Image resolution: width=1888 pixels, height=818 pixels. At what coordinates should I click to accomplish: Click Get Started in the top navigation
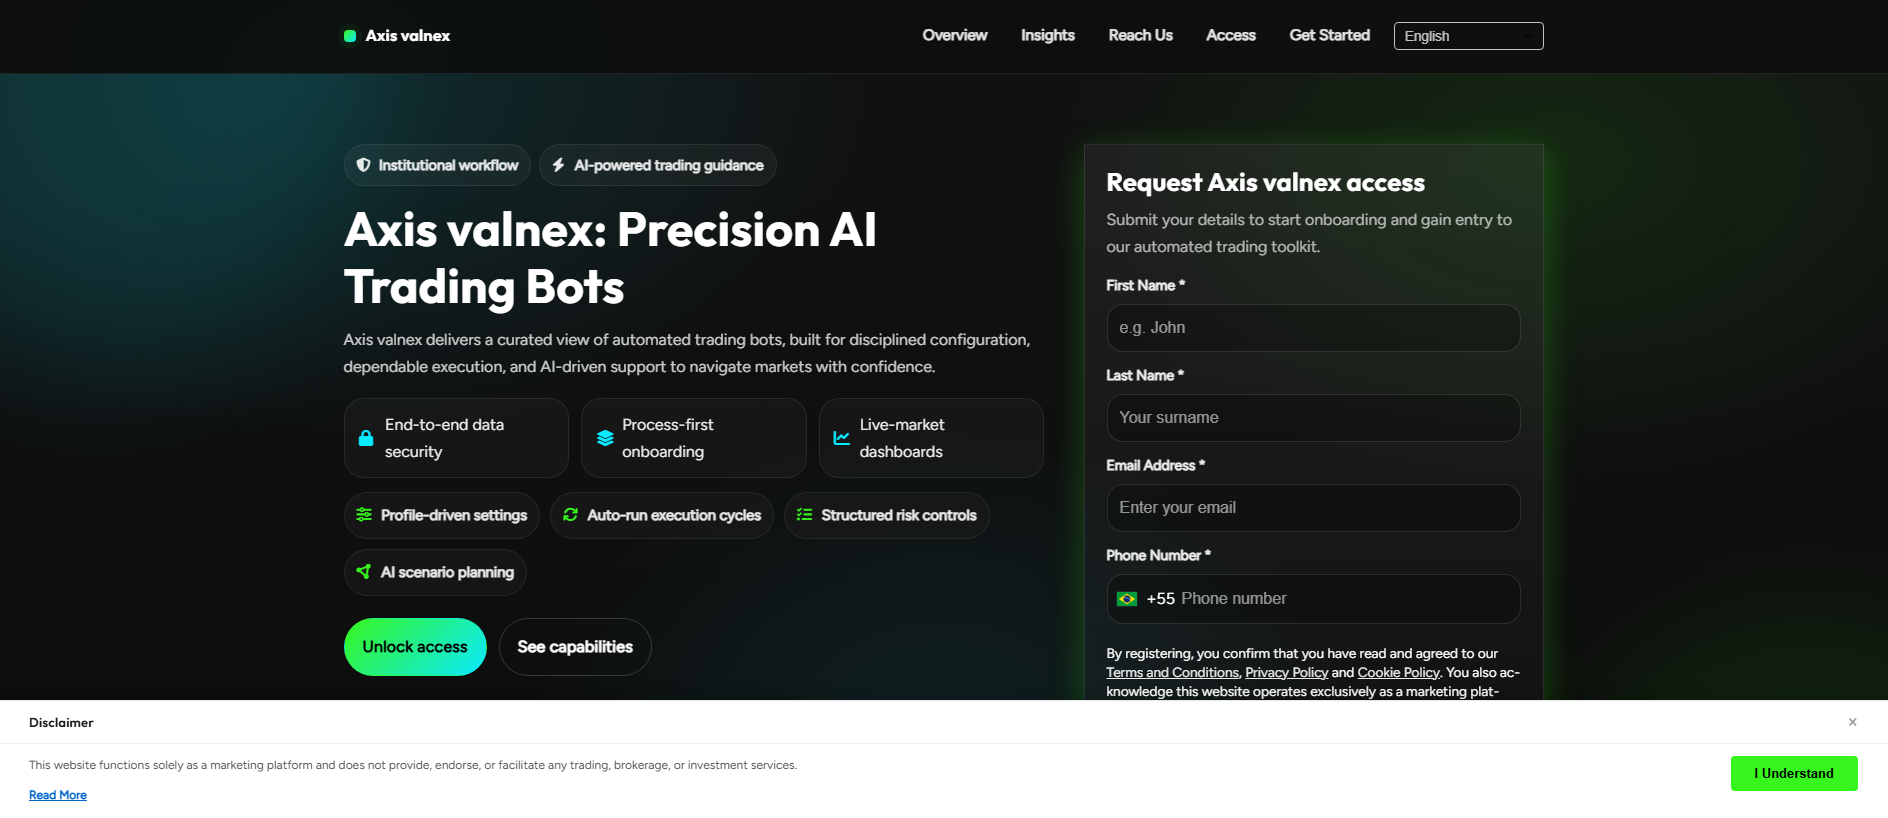1330,35
